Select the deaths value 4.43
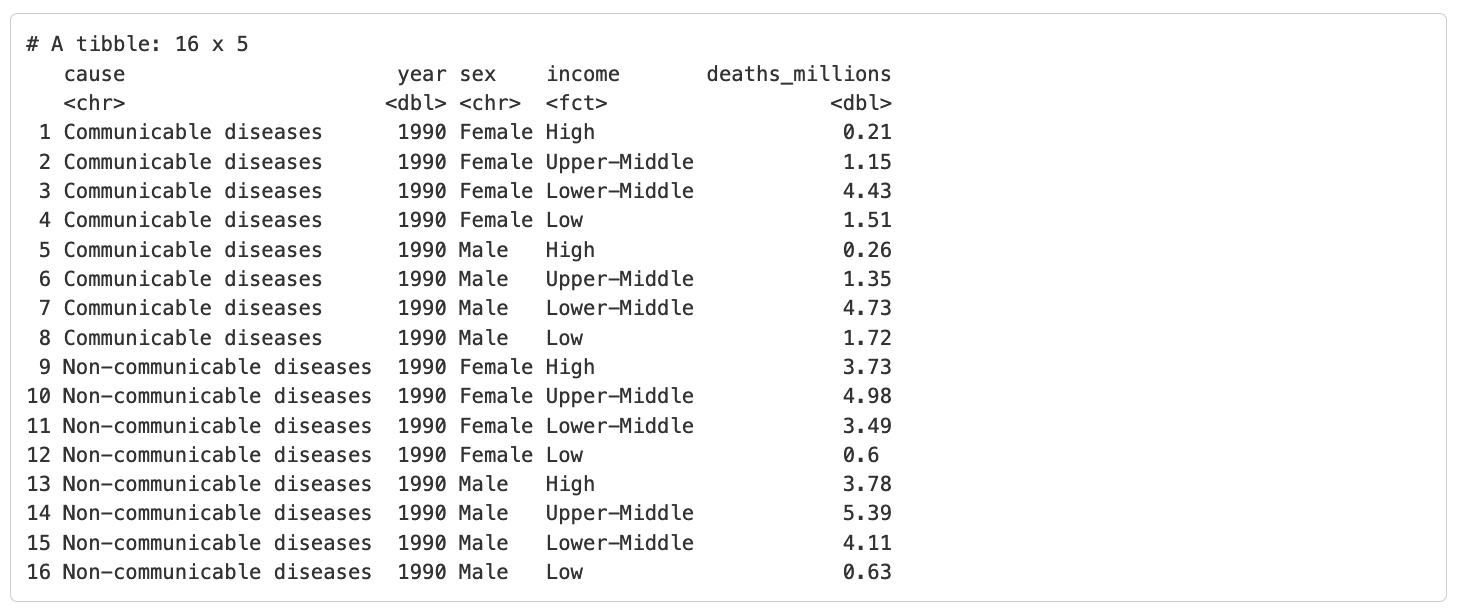This screenshot has width=1458, height=612. pyautogui.click(x=866, y=191)
